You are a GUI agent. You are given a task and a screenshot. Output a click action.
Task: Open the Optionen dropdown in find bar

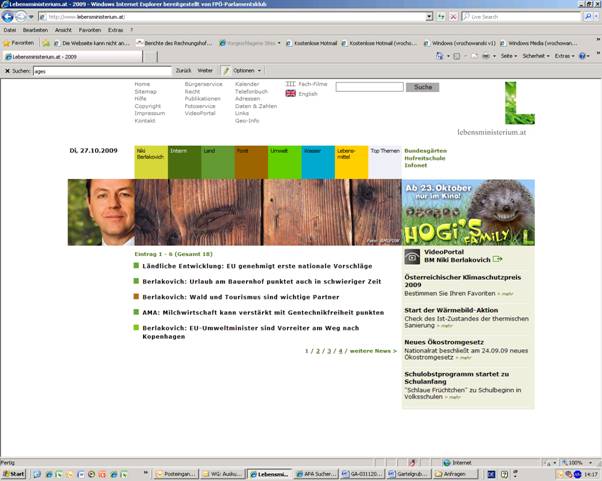coord(241,71)
